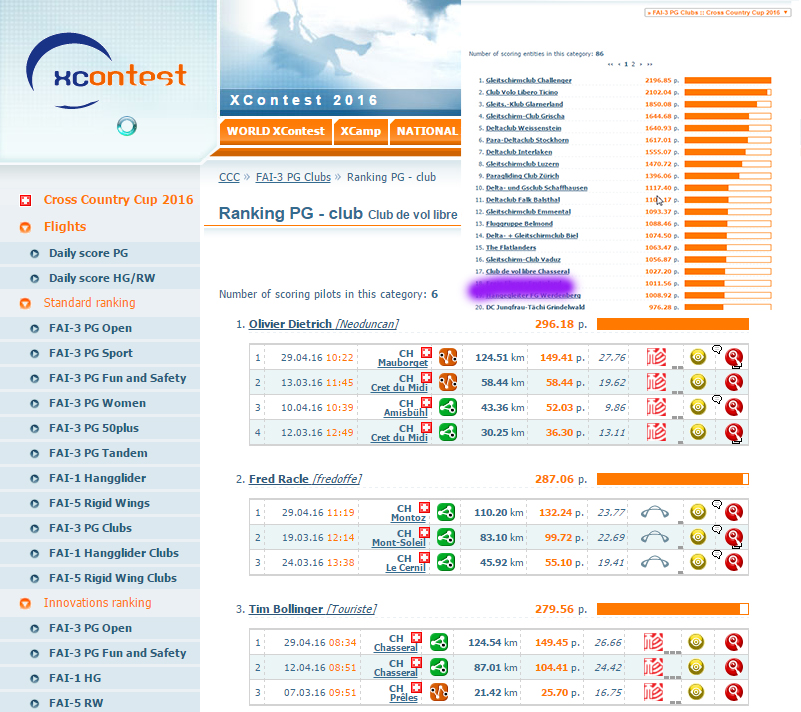The height and width of the screenshot is (712, 801).
Task: Click FAI-3 PG Clubs breadcrumb link
Action: tap(293, 177)
